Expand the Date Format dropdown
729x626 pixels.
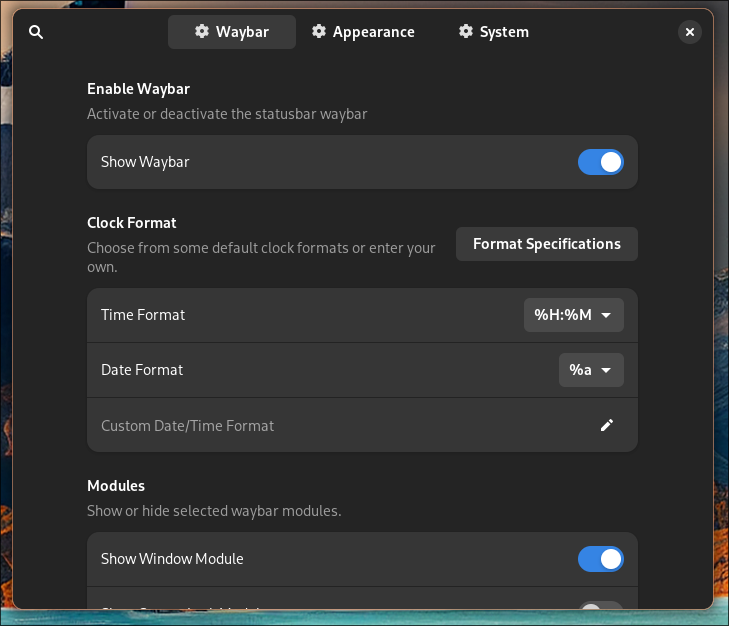pyautogui.click(x=590, y=370)
